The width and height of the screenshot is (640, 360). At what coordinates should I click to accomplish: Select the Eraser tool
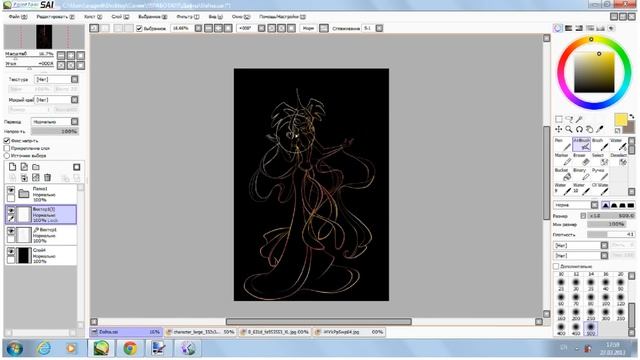(x=581, y=160)
